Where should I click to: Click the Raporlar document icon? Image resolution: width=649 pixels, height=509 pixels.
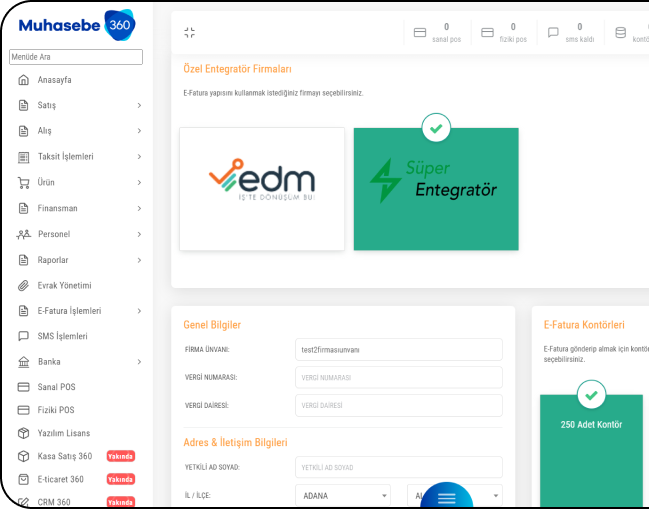coord(24,260)
